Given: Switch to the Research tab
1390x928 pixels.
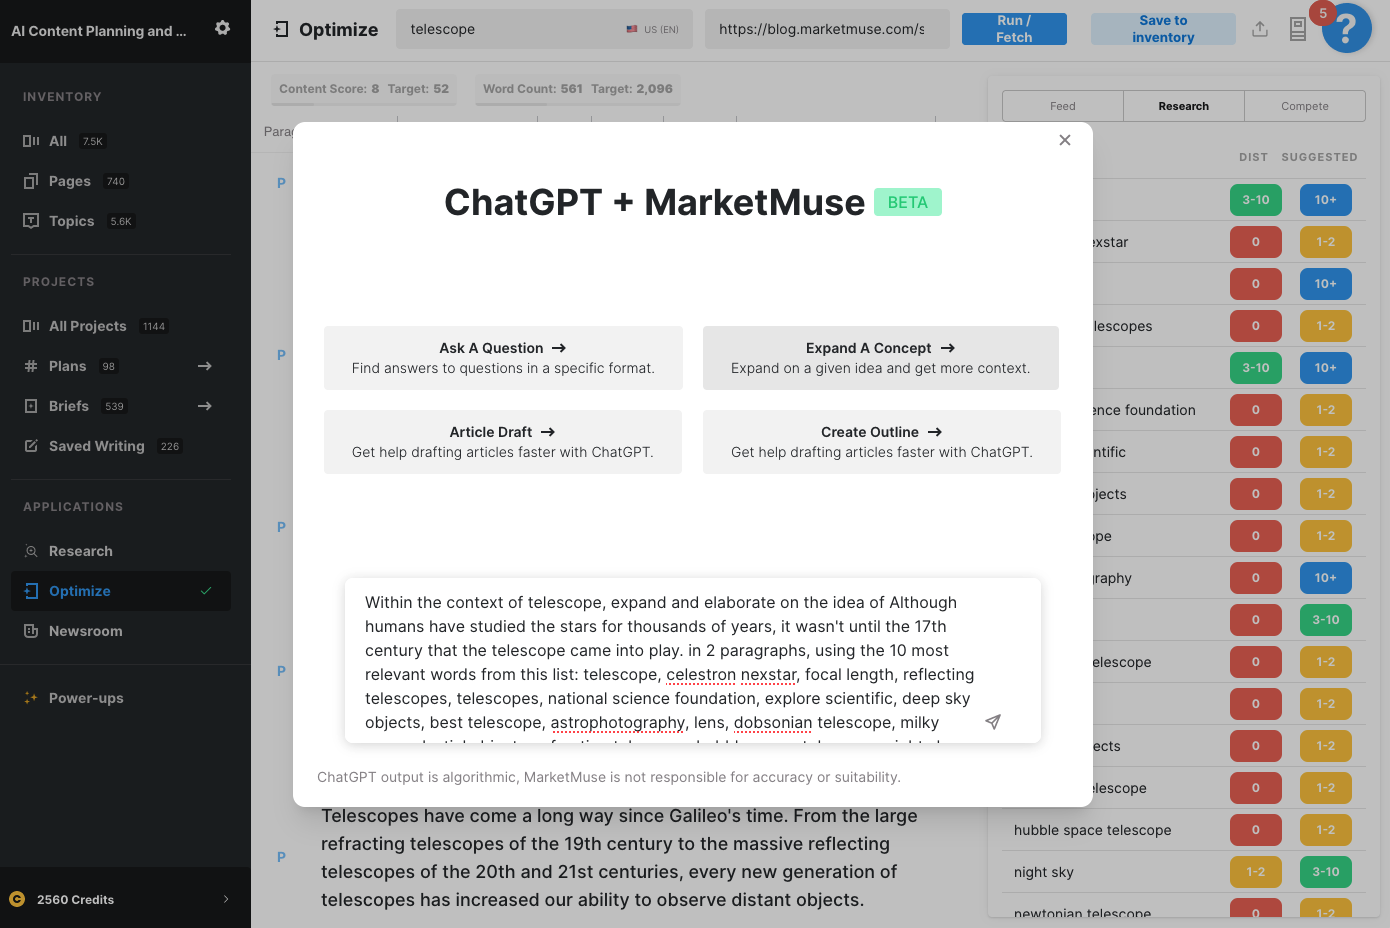Looking at the screenshot, I should 1184,106.
